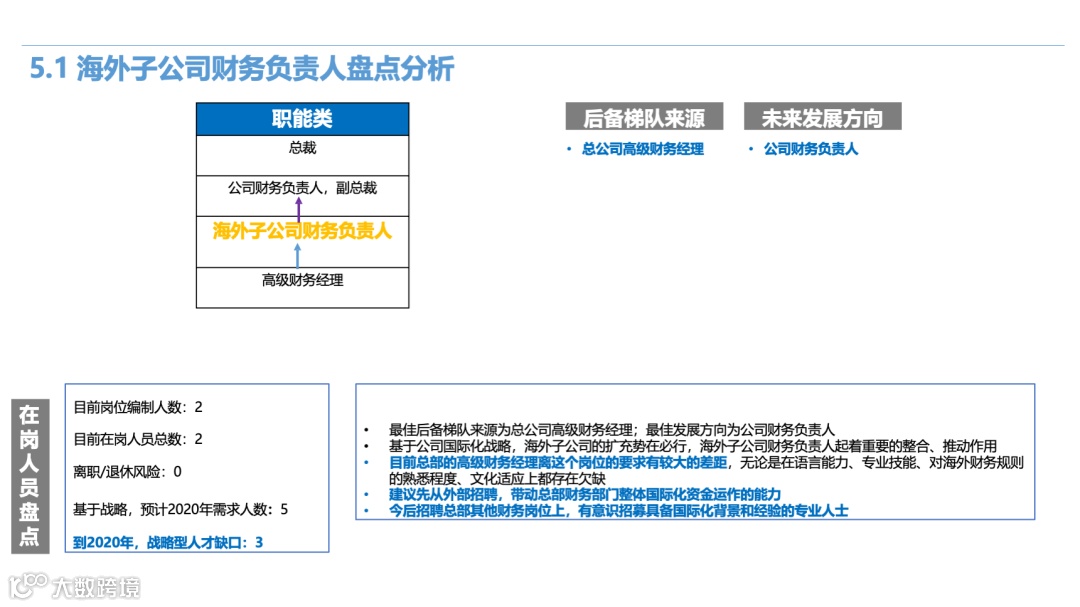The height and width of the screenshot is (607, 1080).
Task: Click the blue upward arrow above 高级财务经理
Action: point(298,255)
